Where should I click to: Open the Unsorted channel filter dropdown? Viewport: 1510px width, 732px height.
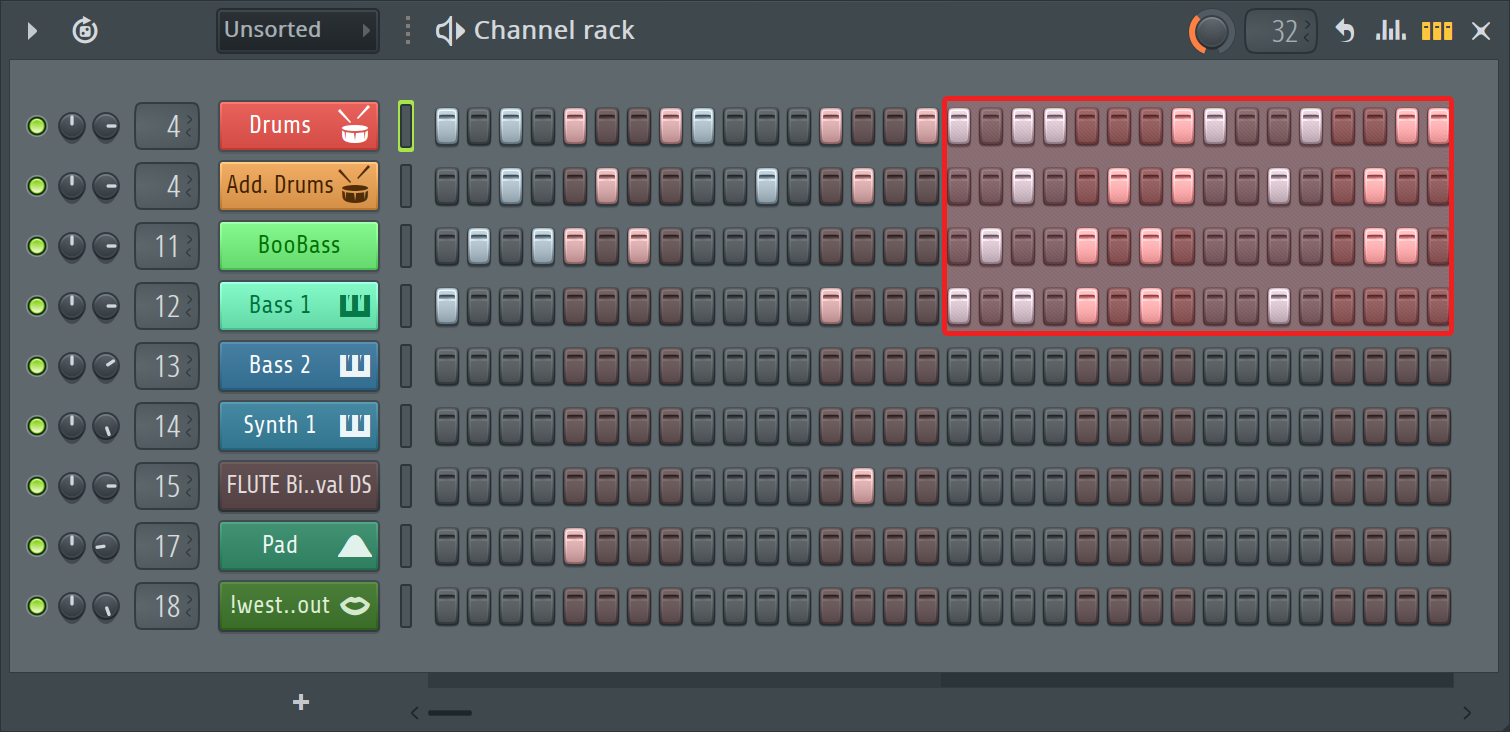pos(298,30)
